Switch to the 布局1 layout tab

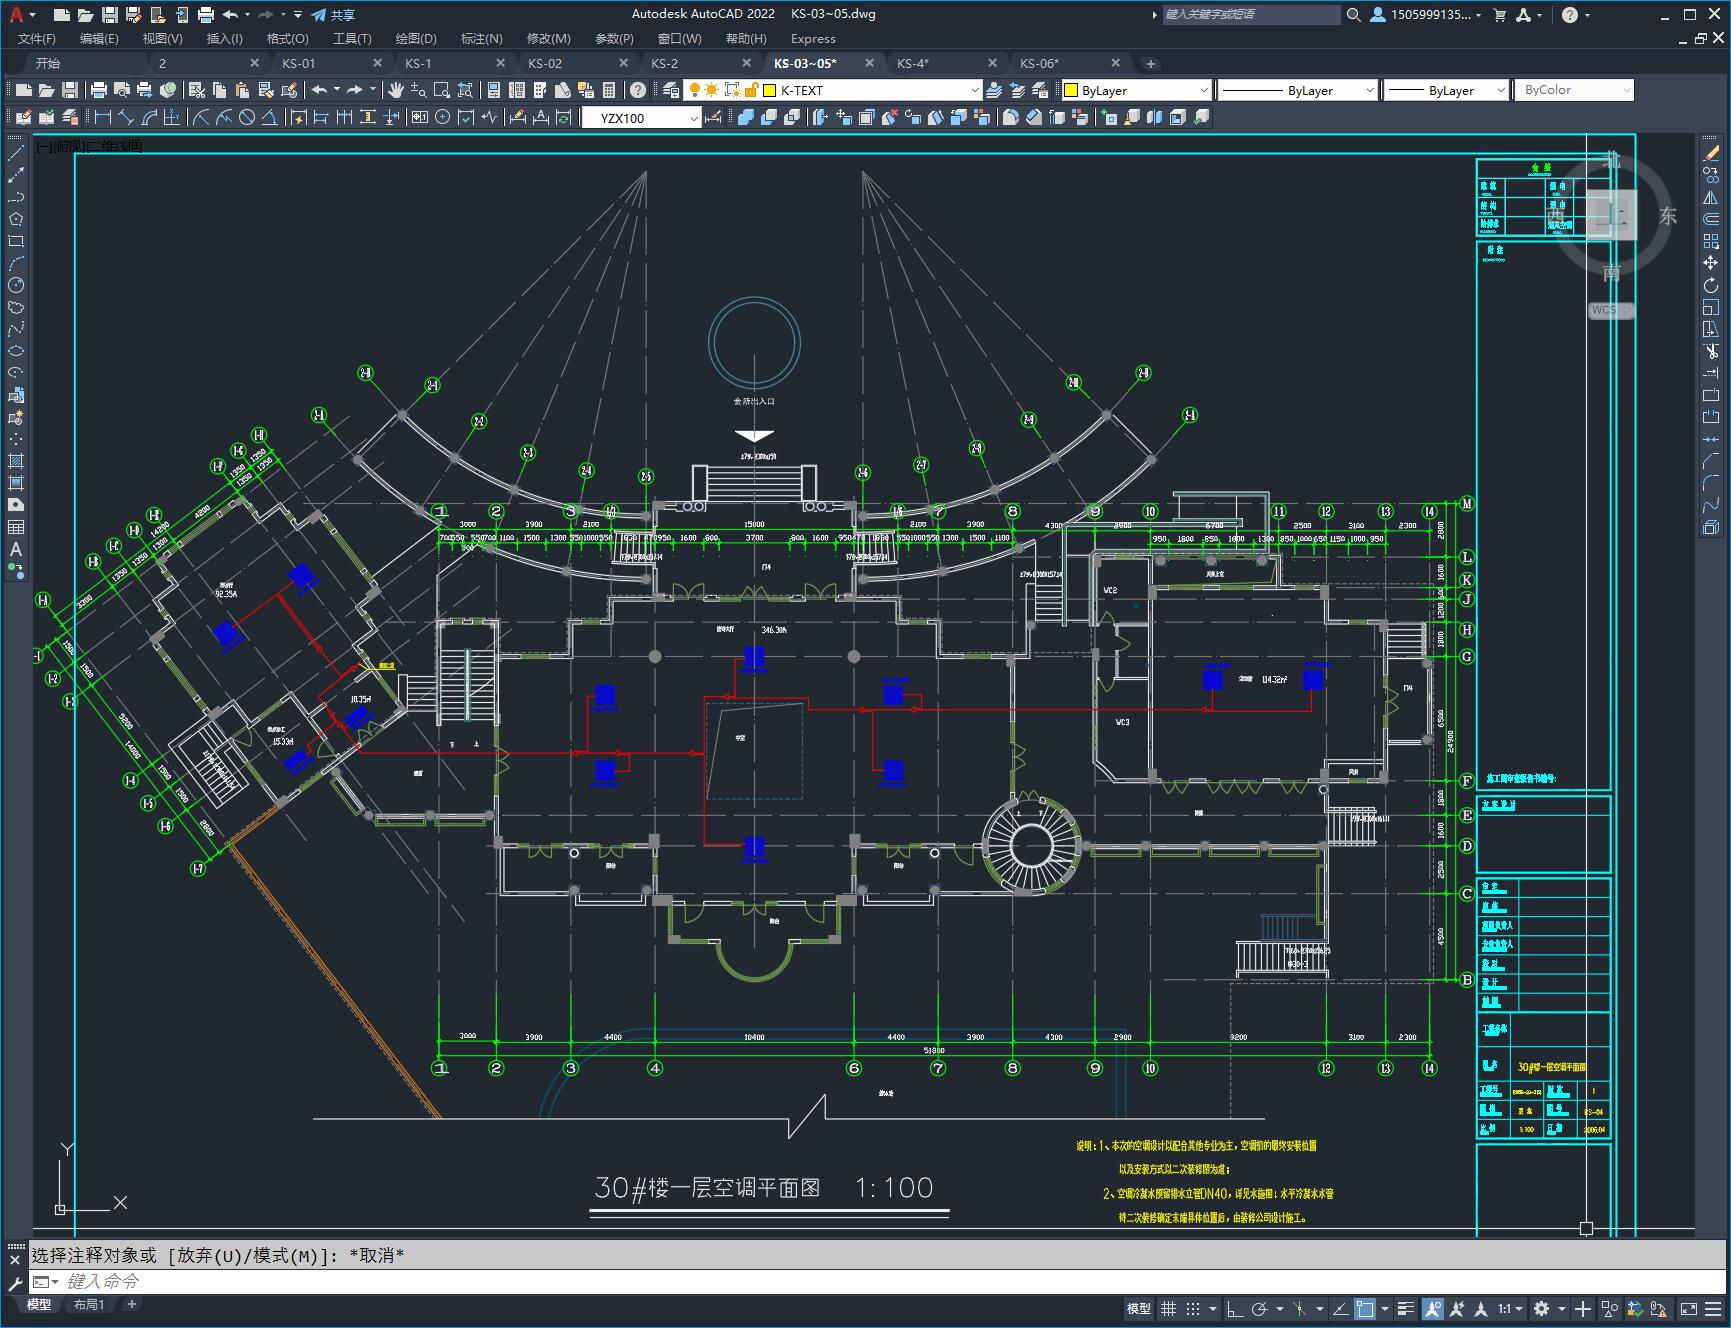89,1304
